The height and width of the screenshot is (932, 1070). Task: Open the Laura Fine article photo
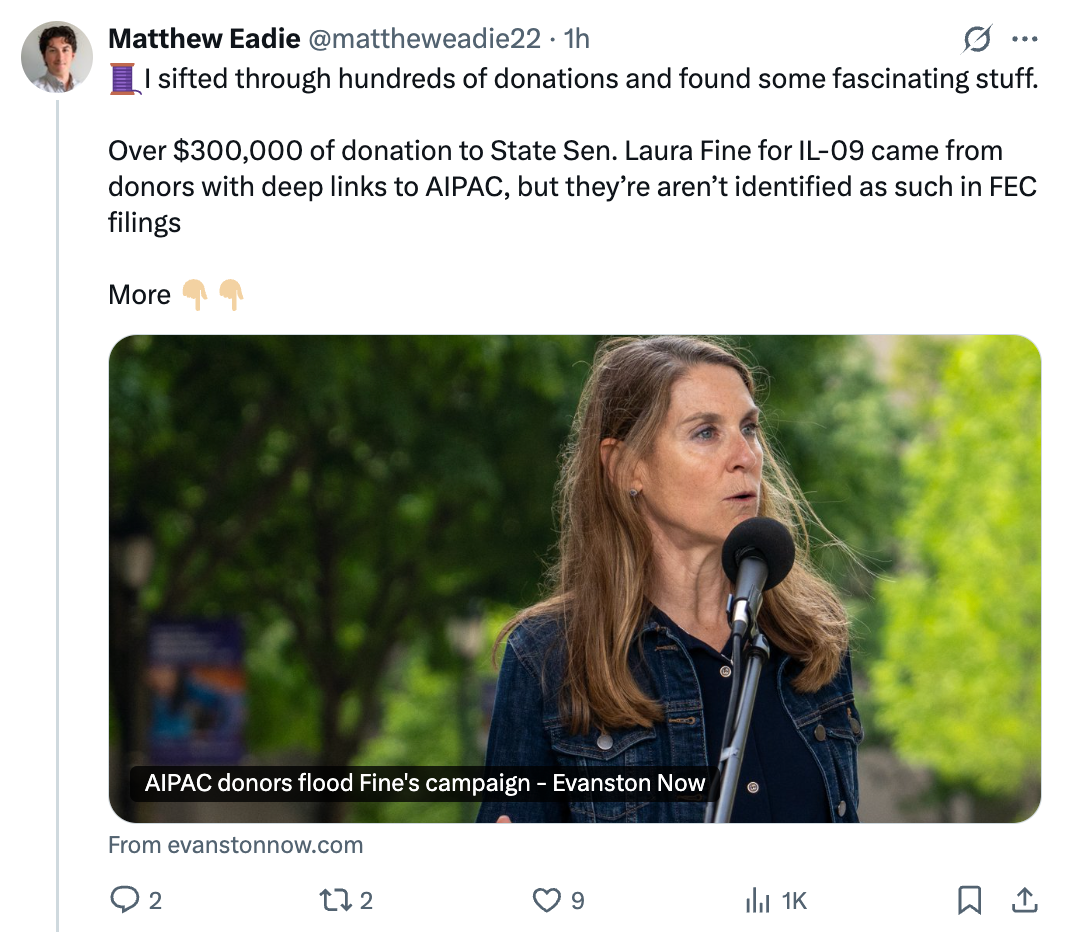(575, 560)
